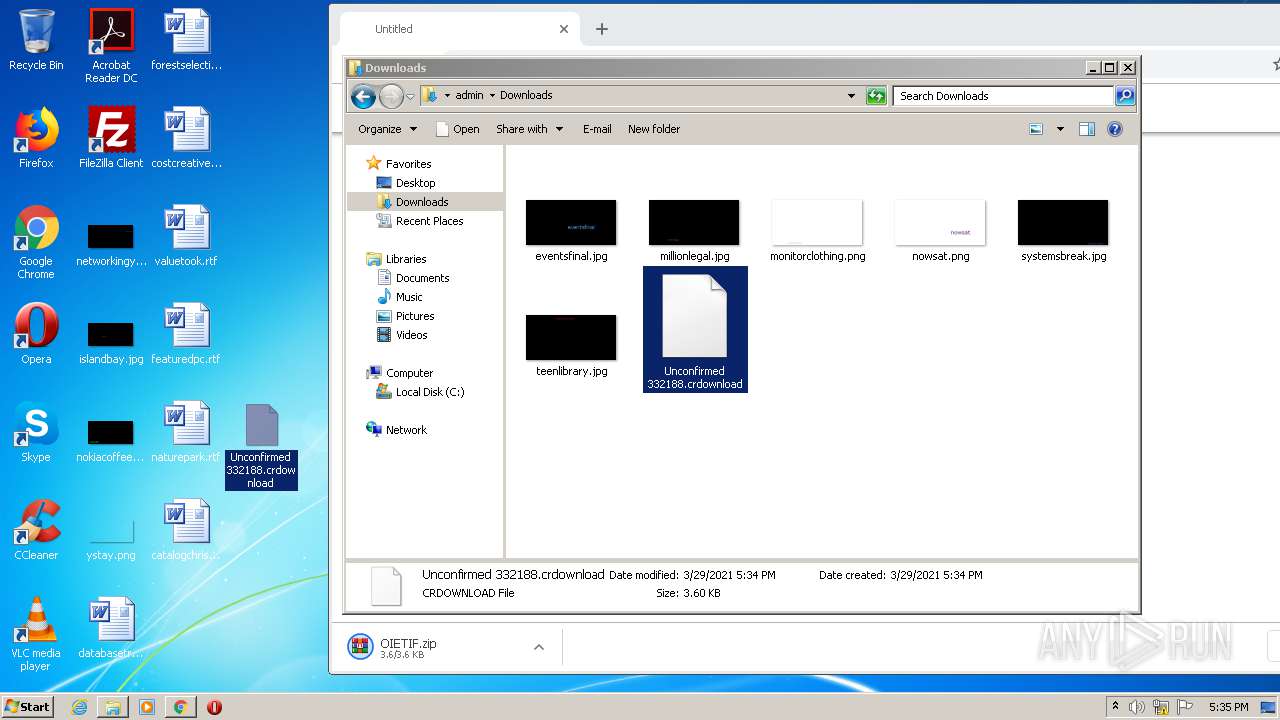Launch Opera browser shortcut
The image size is (1280, 720).
coord(36,335)
